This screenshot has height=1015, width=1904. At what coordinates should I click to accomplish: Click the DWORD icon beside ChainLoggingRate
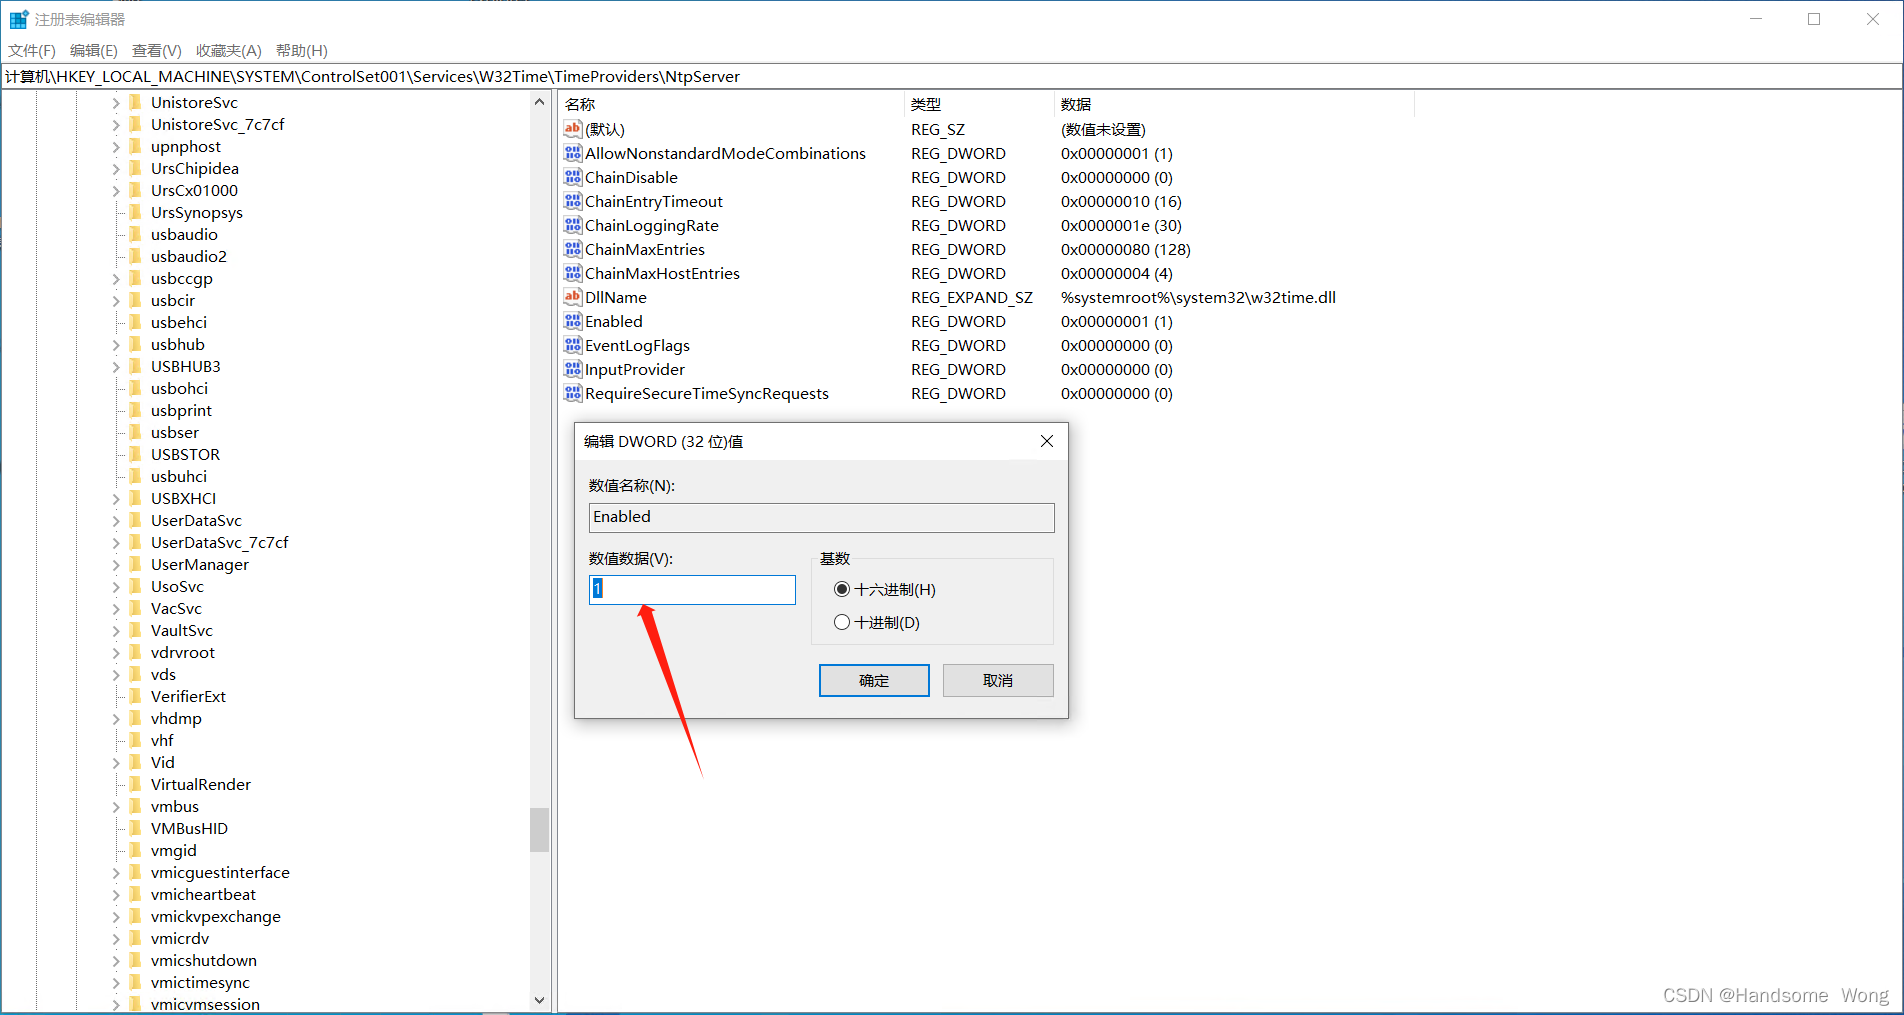[573, 225]
